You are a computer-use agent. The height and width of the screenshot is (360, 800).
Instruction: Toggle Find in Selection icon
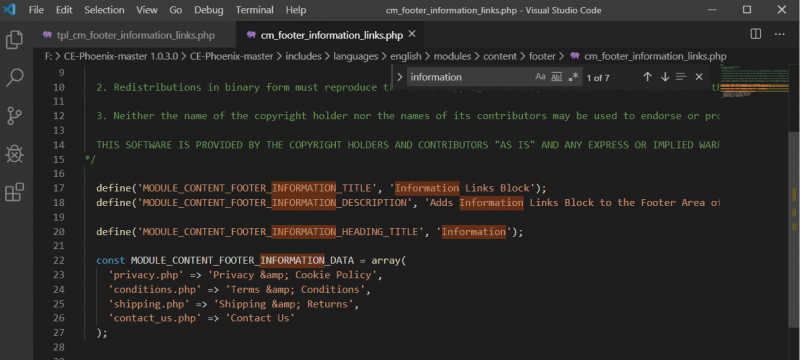(x=681, y=77)
